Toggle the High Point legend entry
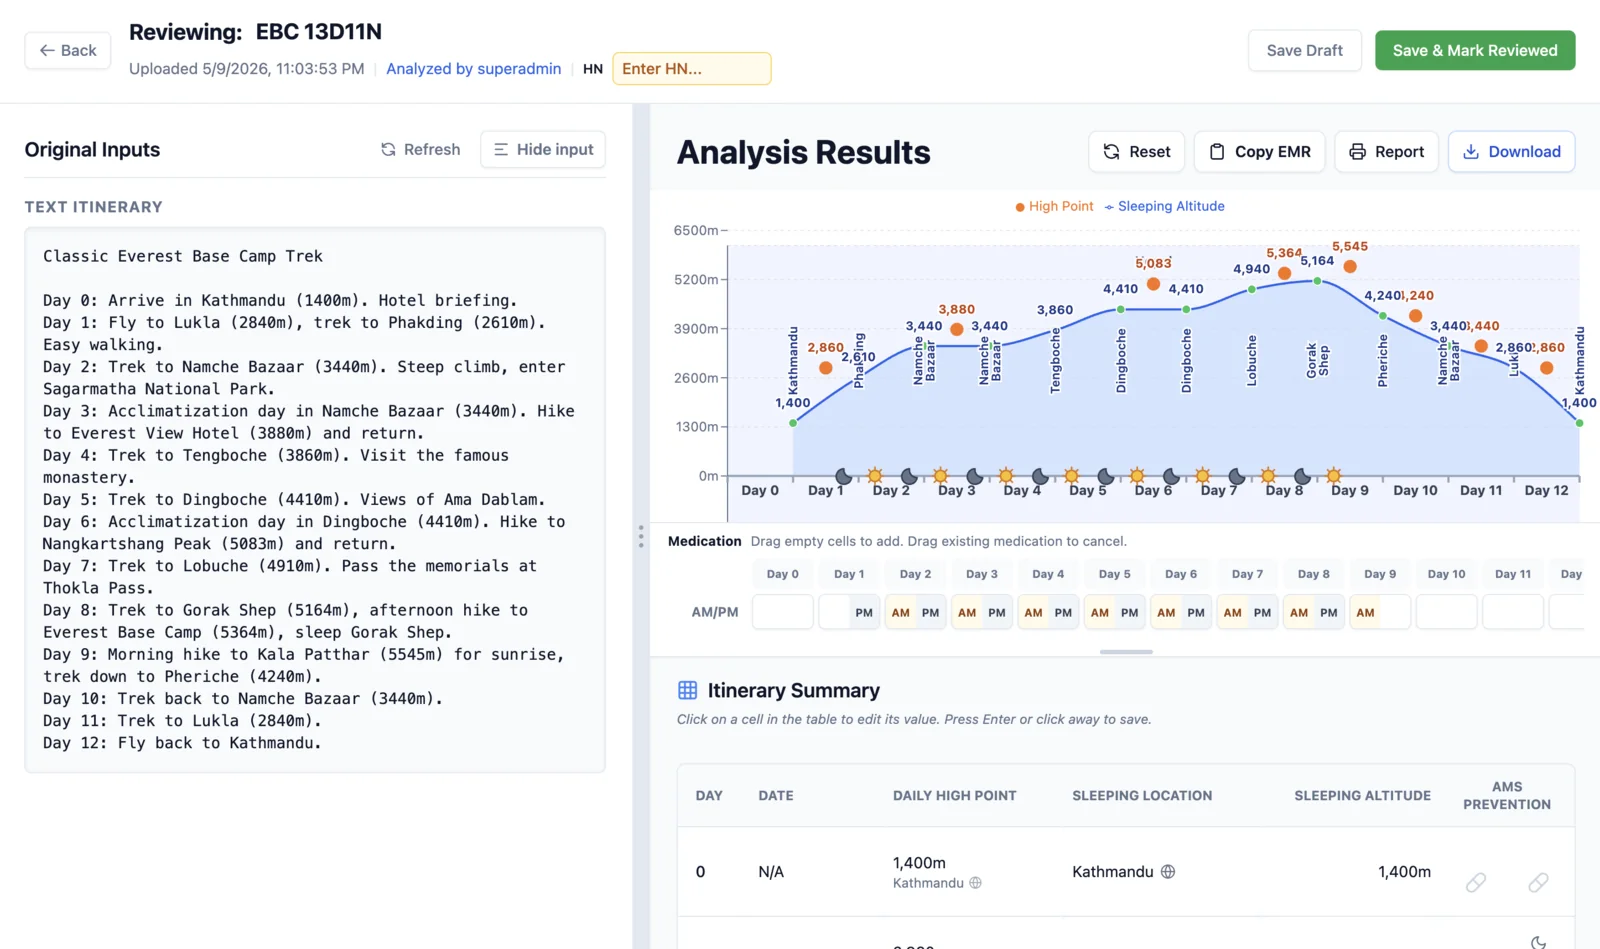 coord(1054,206)
